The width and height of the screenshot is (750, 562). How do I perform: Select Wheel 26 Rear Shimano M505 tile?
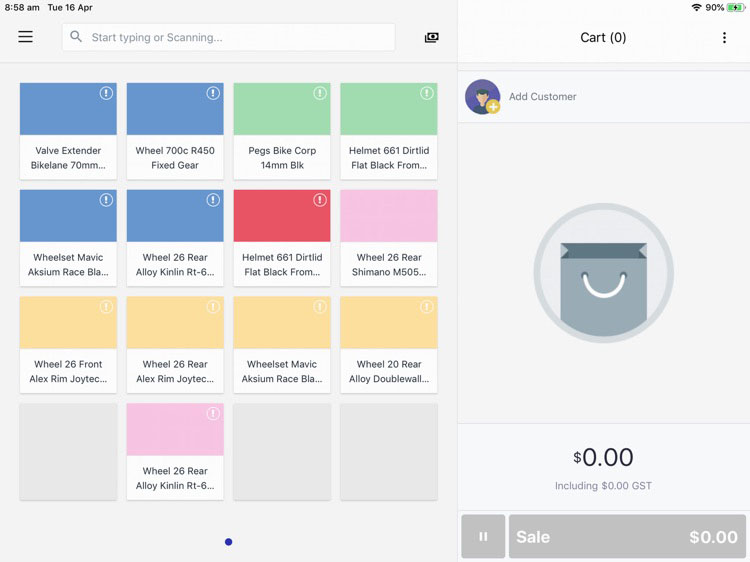tap(389, 238)
